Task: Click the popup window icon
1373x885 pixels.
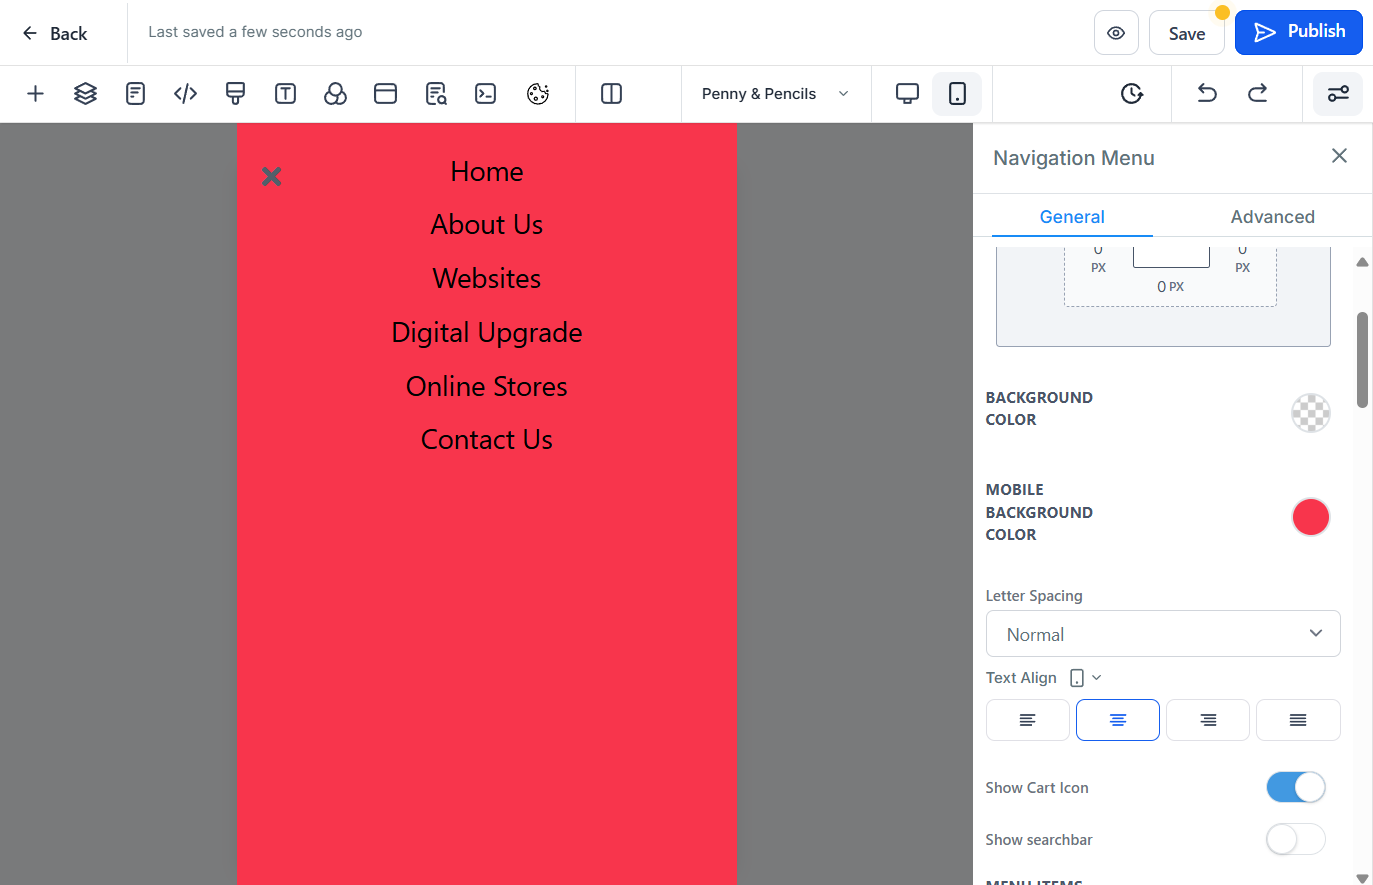Action: 385,94
